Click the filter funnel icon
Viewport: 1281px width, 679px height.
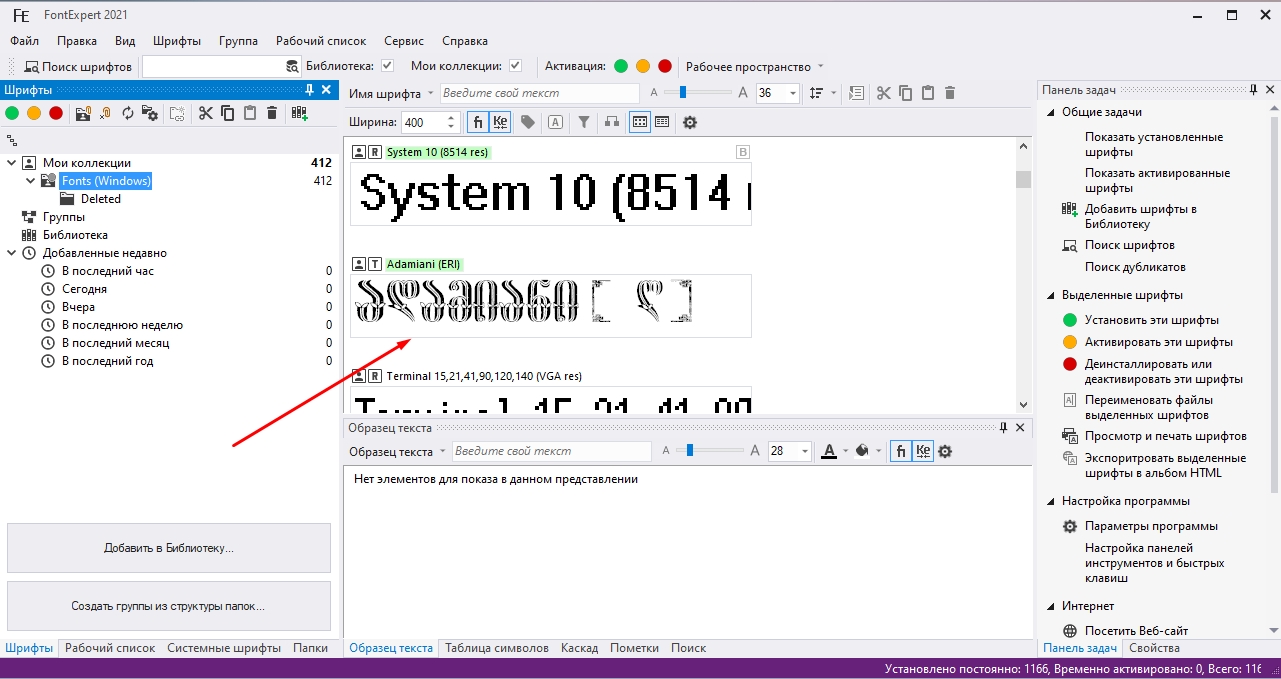point(583,122)
